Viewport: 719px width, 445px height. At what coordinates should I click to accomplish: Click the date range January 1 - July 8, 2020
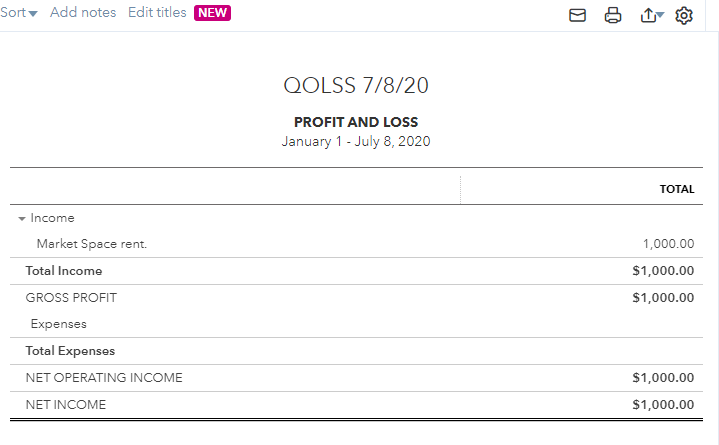[x=356, y=142]
